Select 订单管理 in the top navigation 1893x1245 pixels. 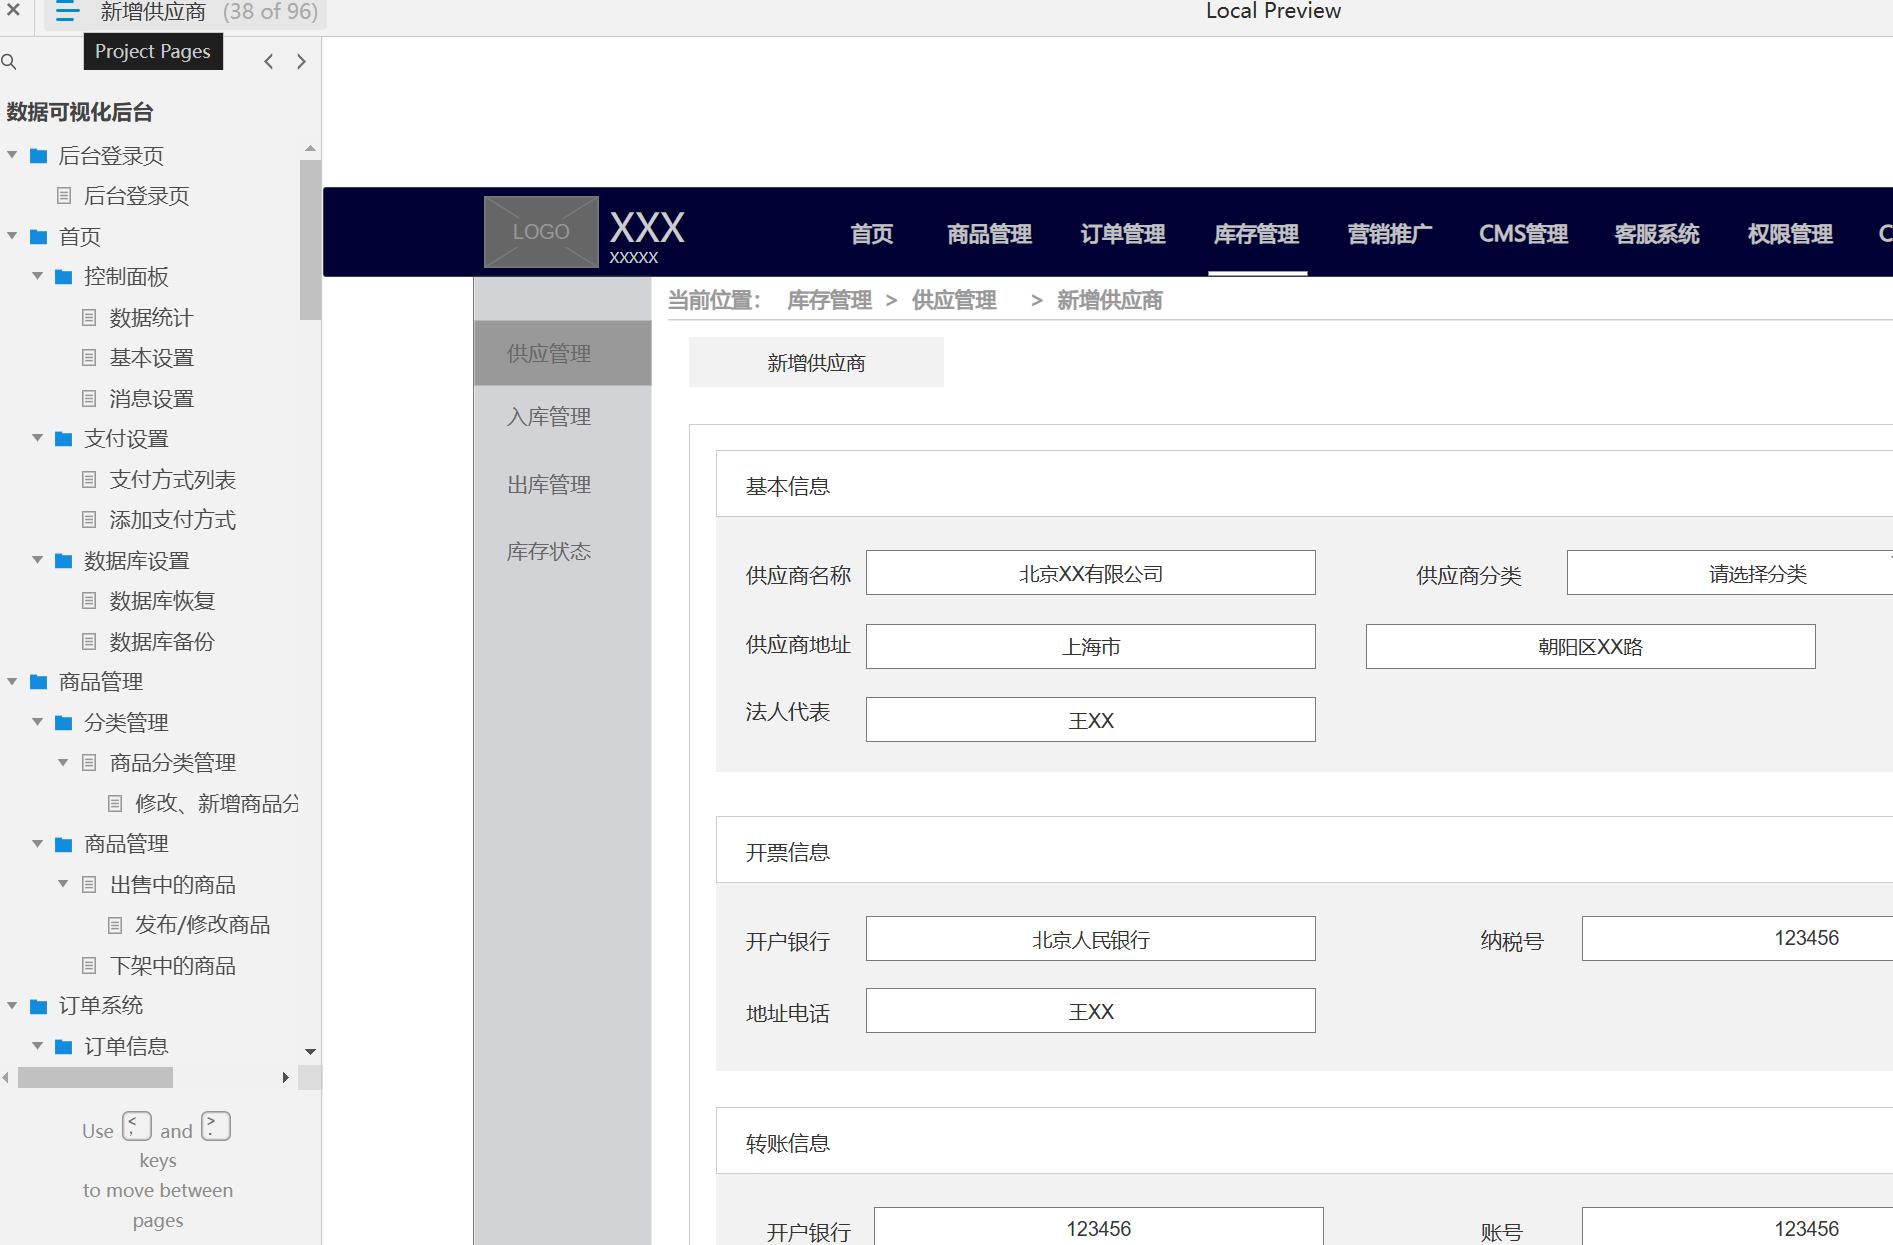(x=1123, y=234)
